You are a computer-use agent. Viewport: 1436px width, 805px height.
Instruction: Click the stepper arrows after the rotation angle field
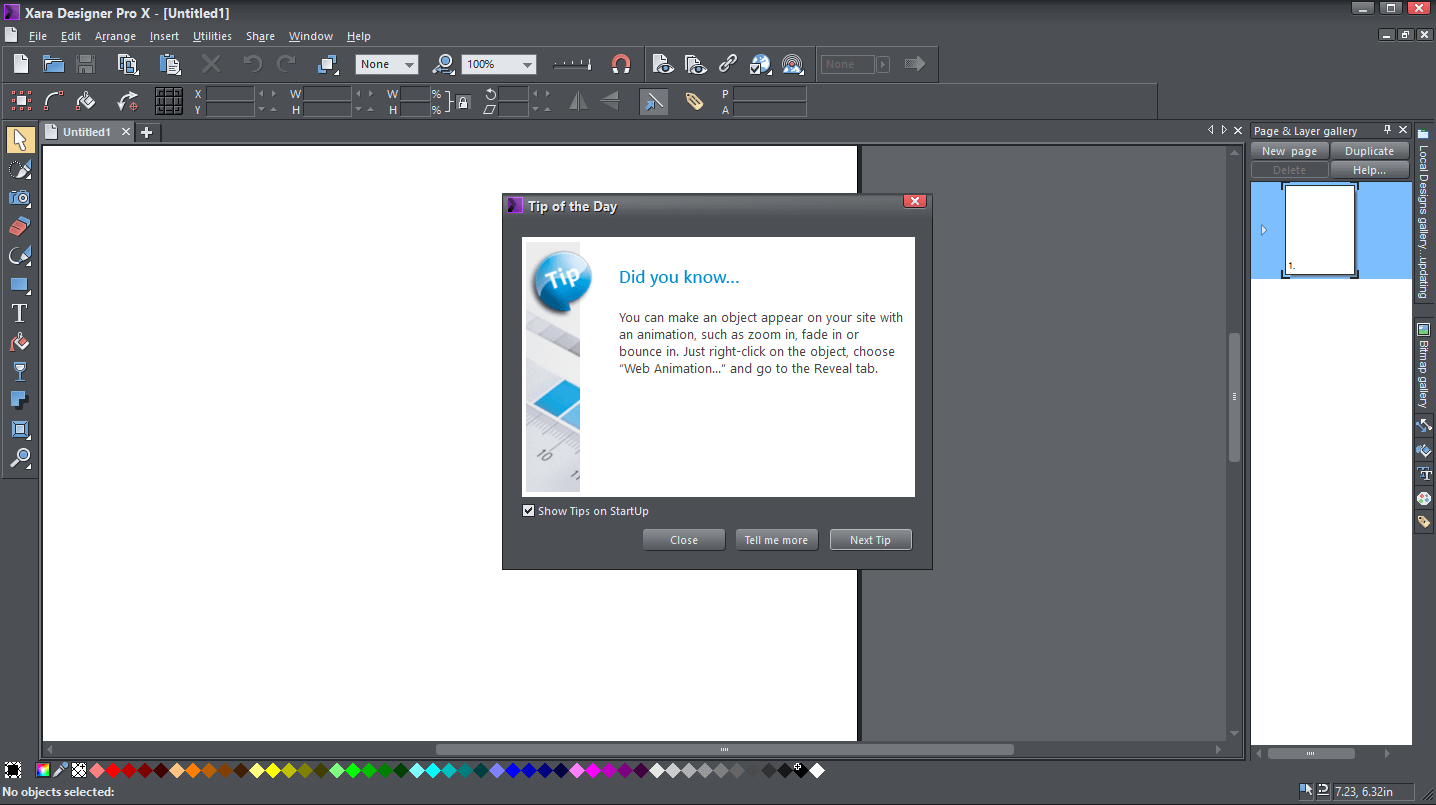click(x=541, y=94)
